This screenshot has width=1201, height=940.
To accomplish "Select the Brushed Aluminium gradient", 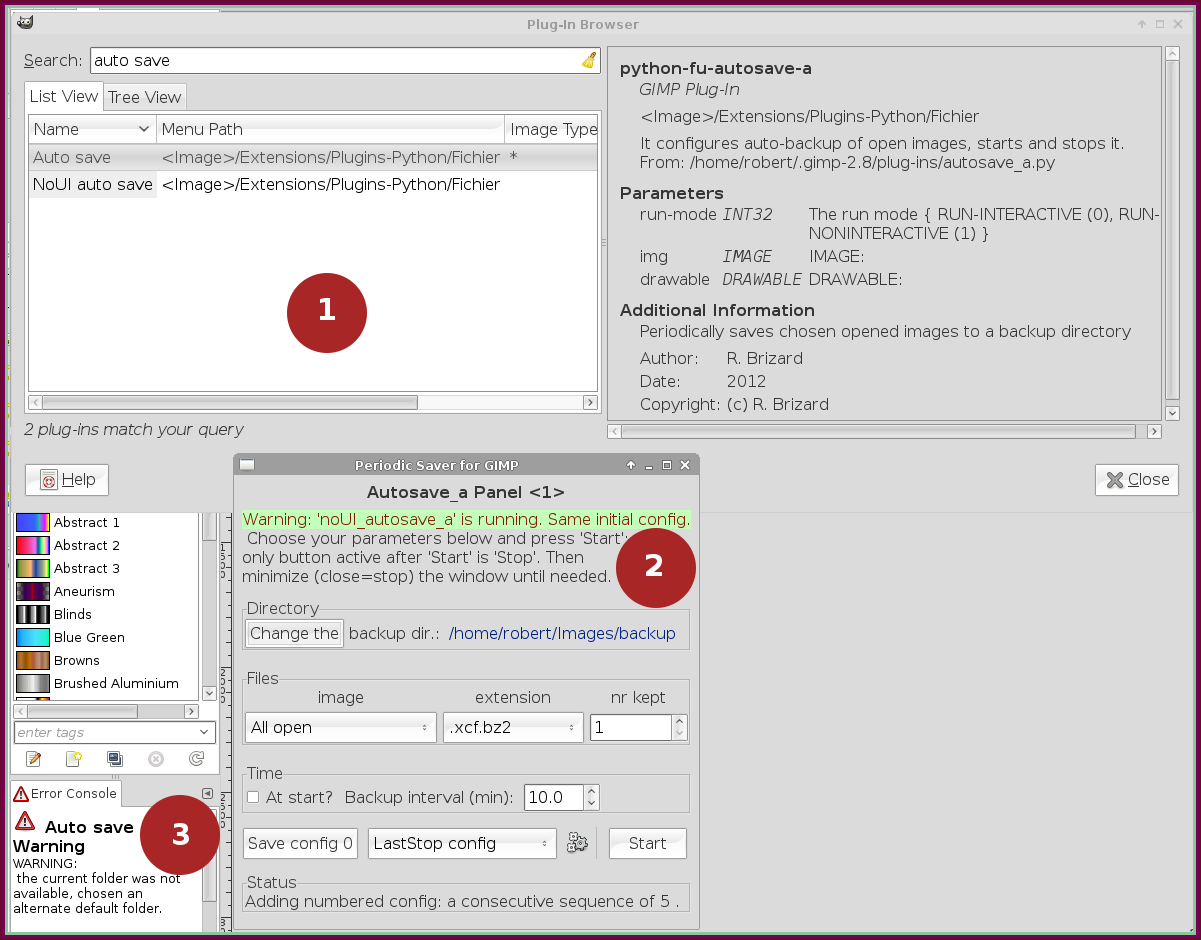I will click(x=106, y=683).
